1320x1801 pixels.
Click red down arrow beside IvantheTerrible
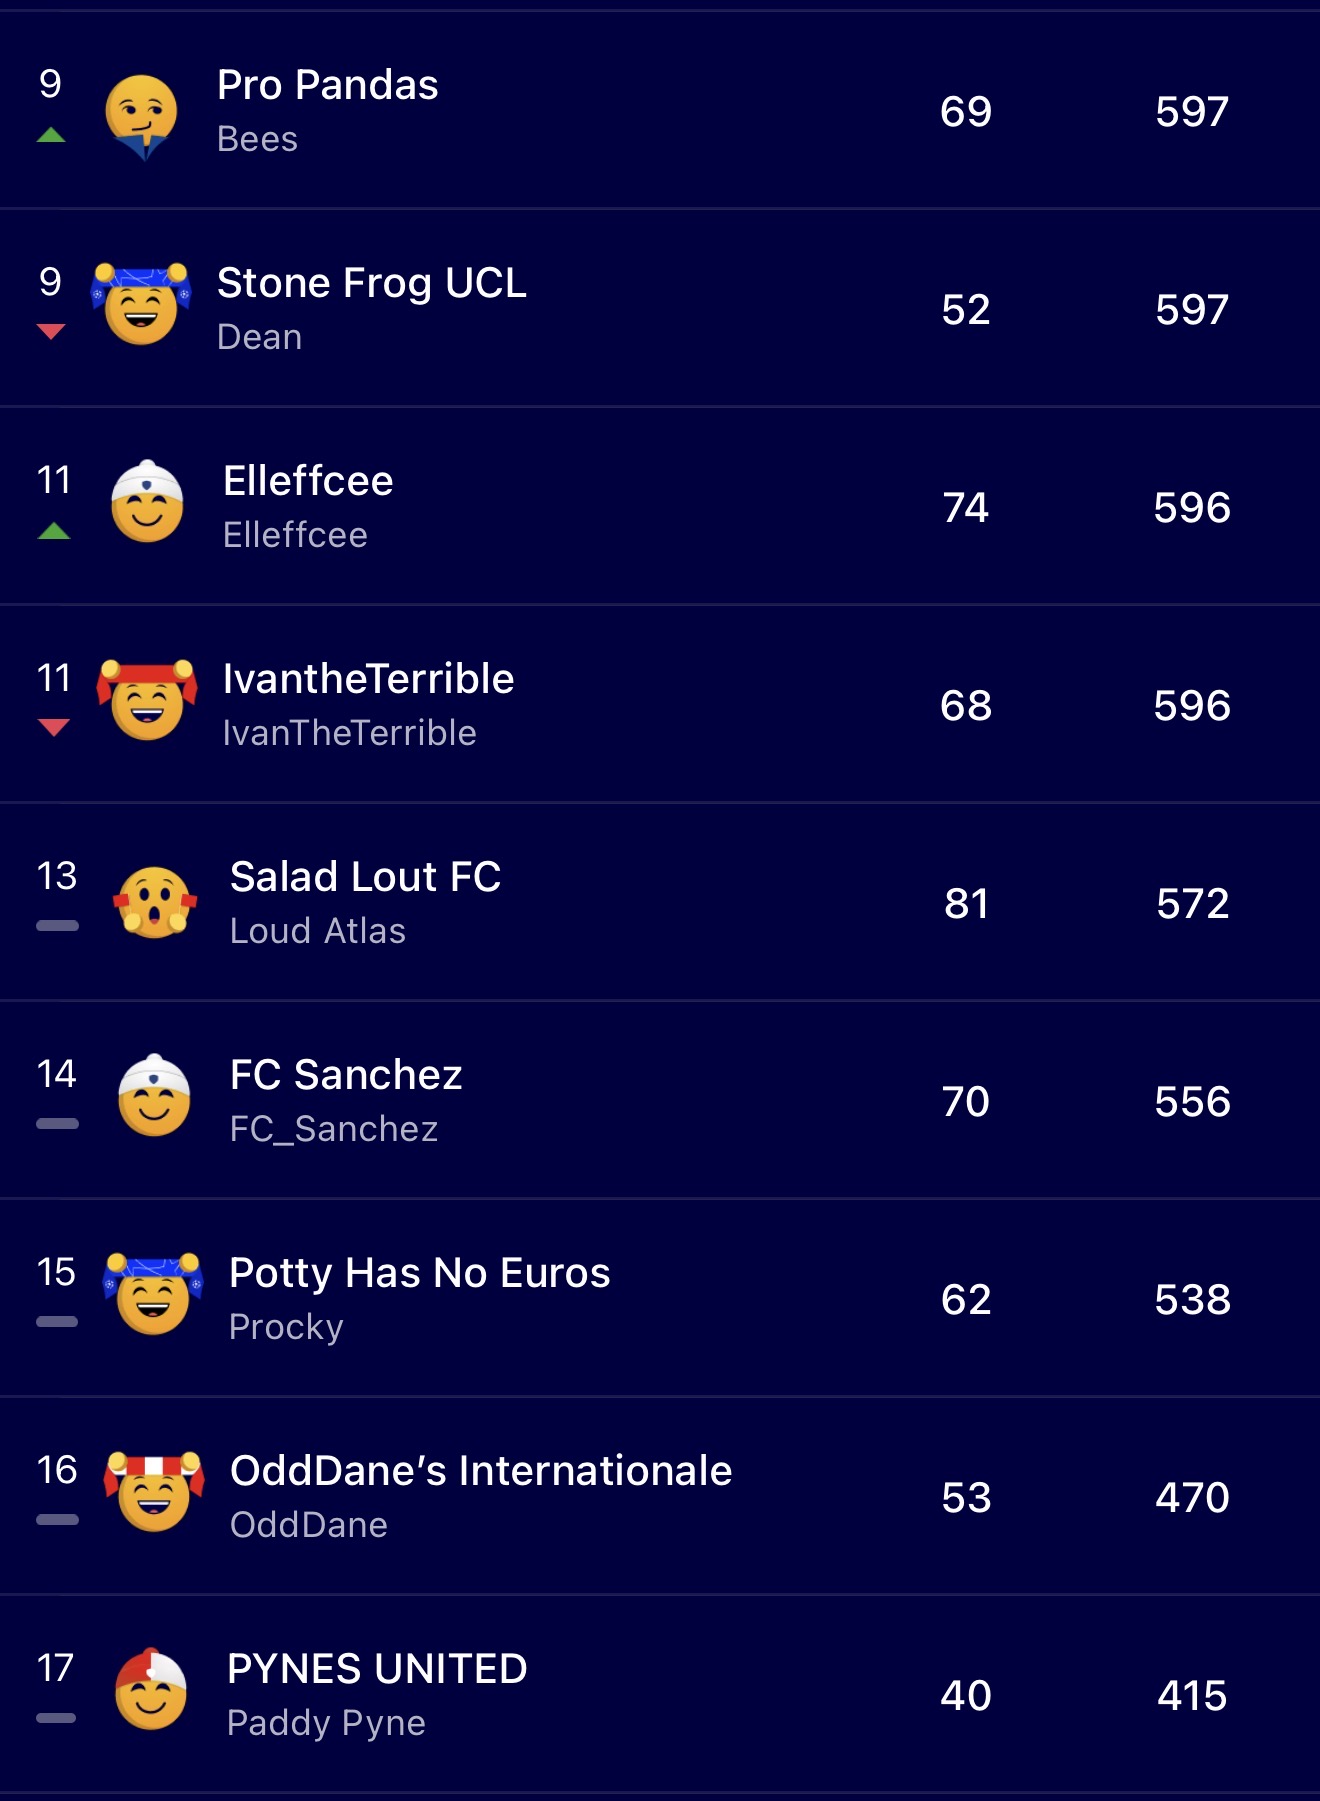[x=54, y=727]
